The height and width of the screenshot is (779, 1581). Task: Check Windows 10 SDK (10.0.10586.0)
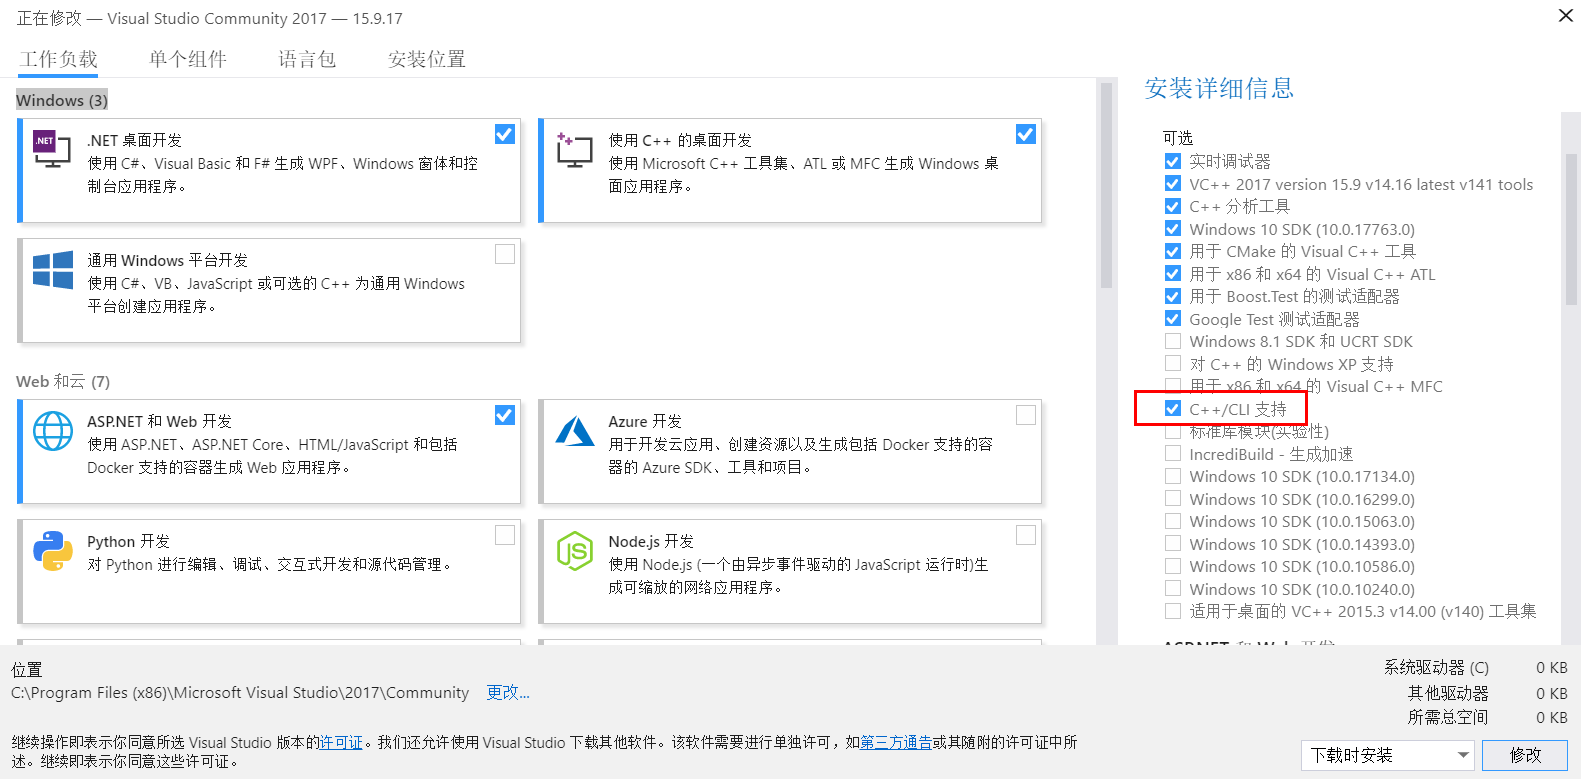(1173, 566)
